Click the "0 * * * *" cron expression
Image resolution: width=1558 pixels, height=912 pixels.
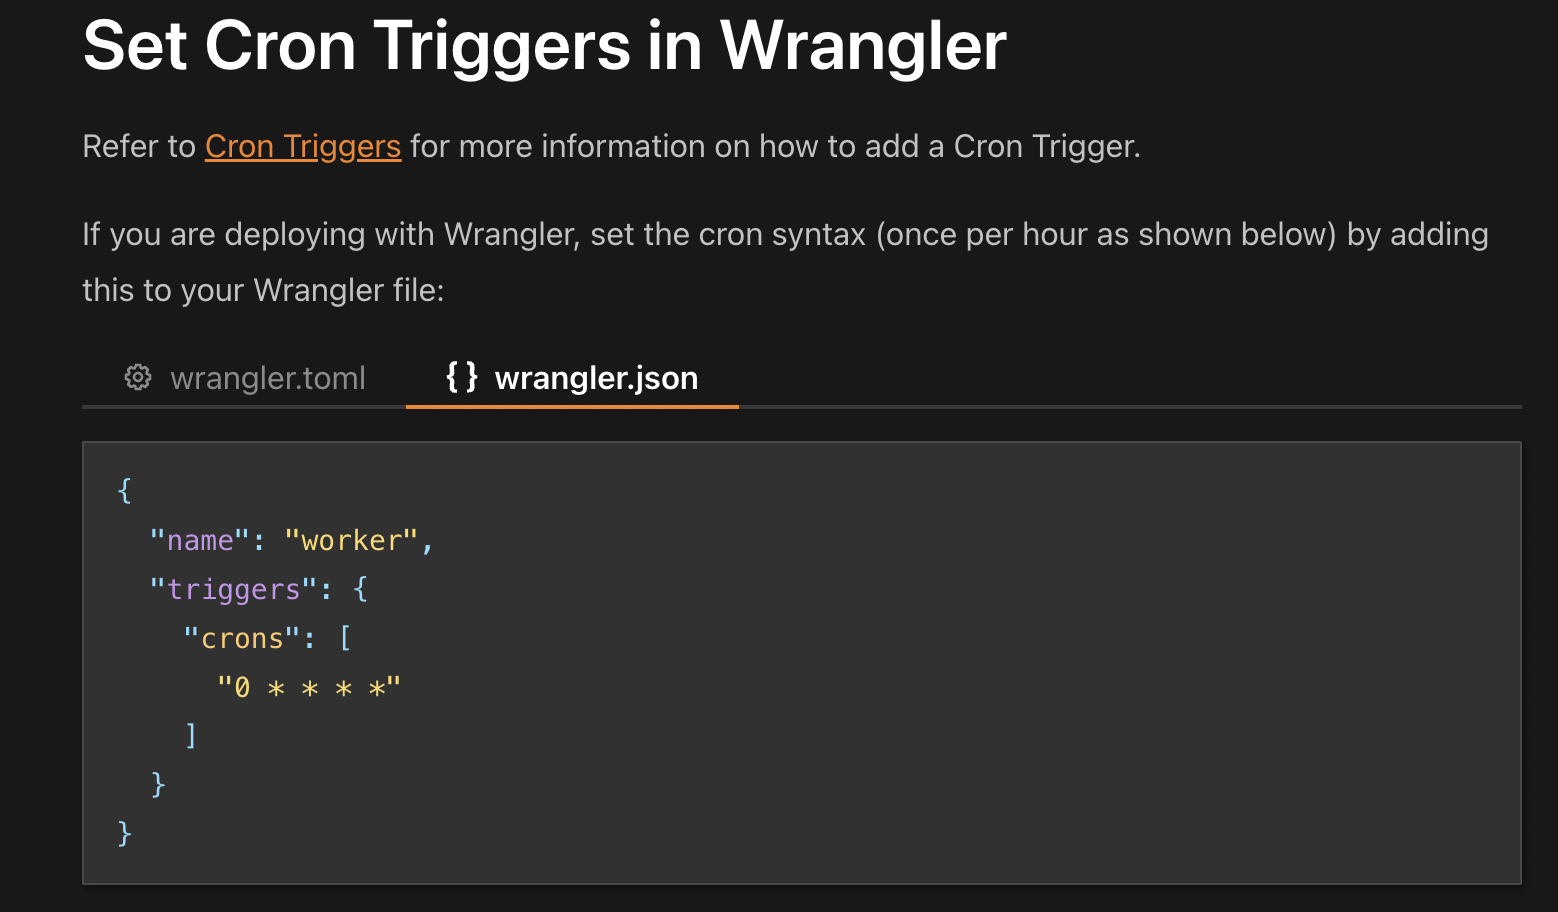pos(309,688)
